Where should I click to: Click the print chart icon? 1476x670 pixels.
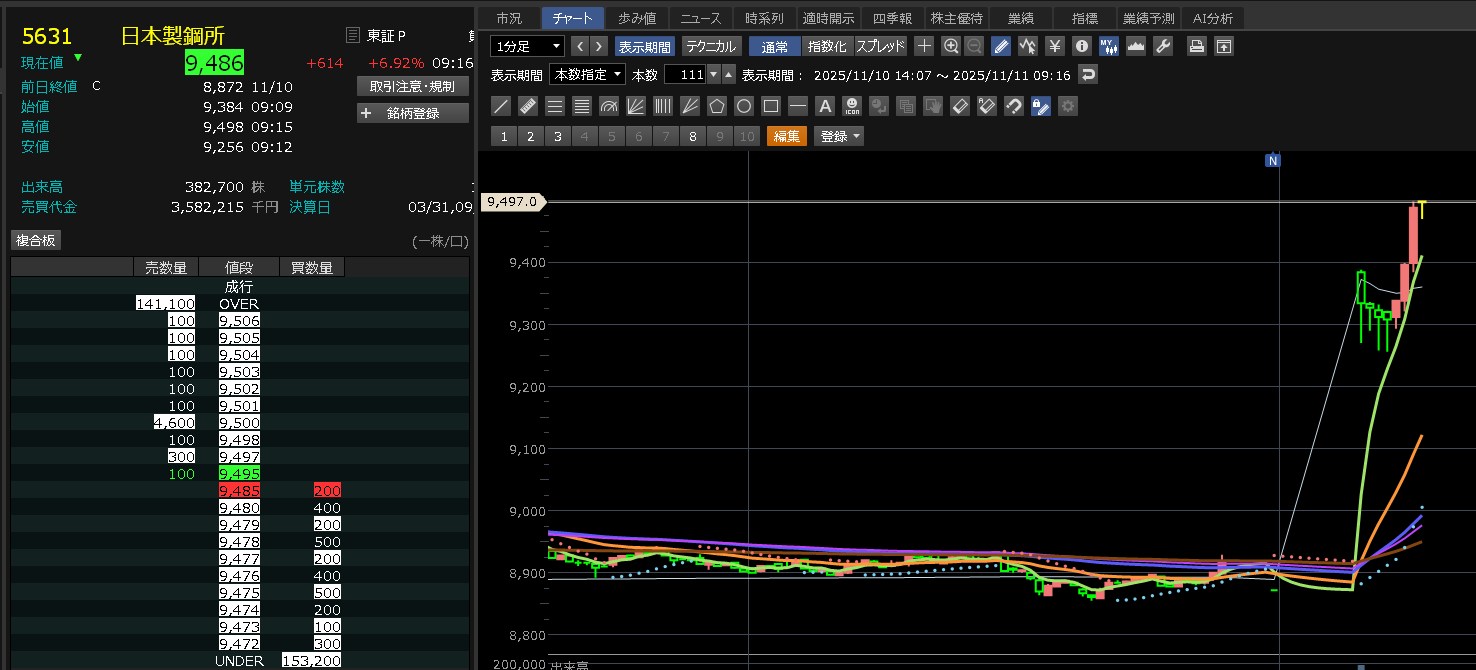tap(1196, 46)
